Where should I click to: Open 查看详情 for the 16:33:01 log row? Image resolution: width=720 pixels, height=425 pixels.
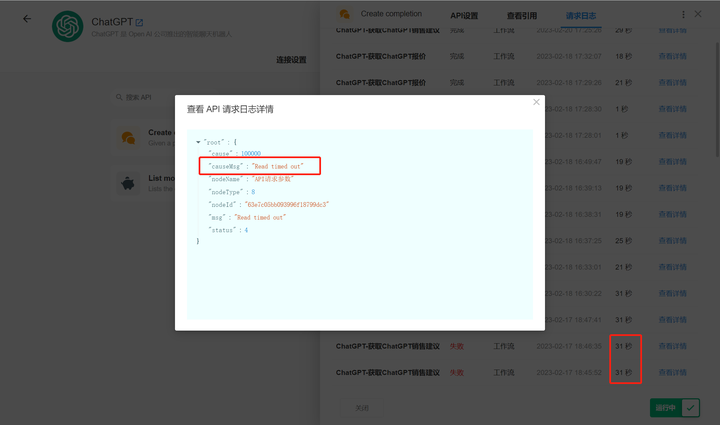tap(672, 267)
